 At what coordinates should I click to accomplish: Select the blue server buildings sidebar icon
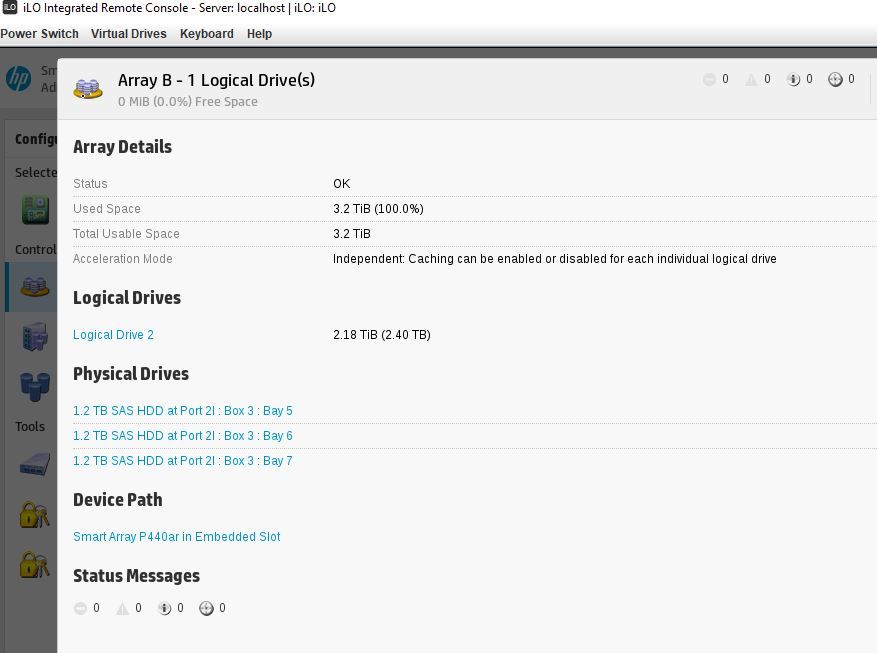(x=35, y=337)
